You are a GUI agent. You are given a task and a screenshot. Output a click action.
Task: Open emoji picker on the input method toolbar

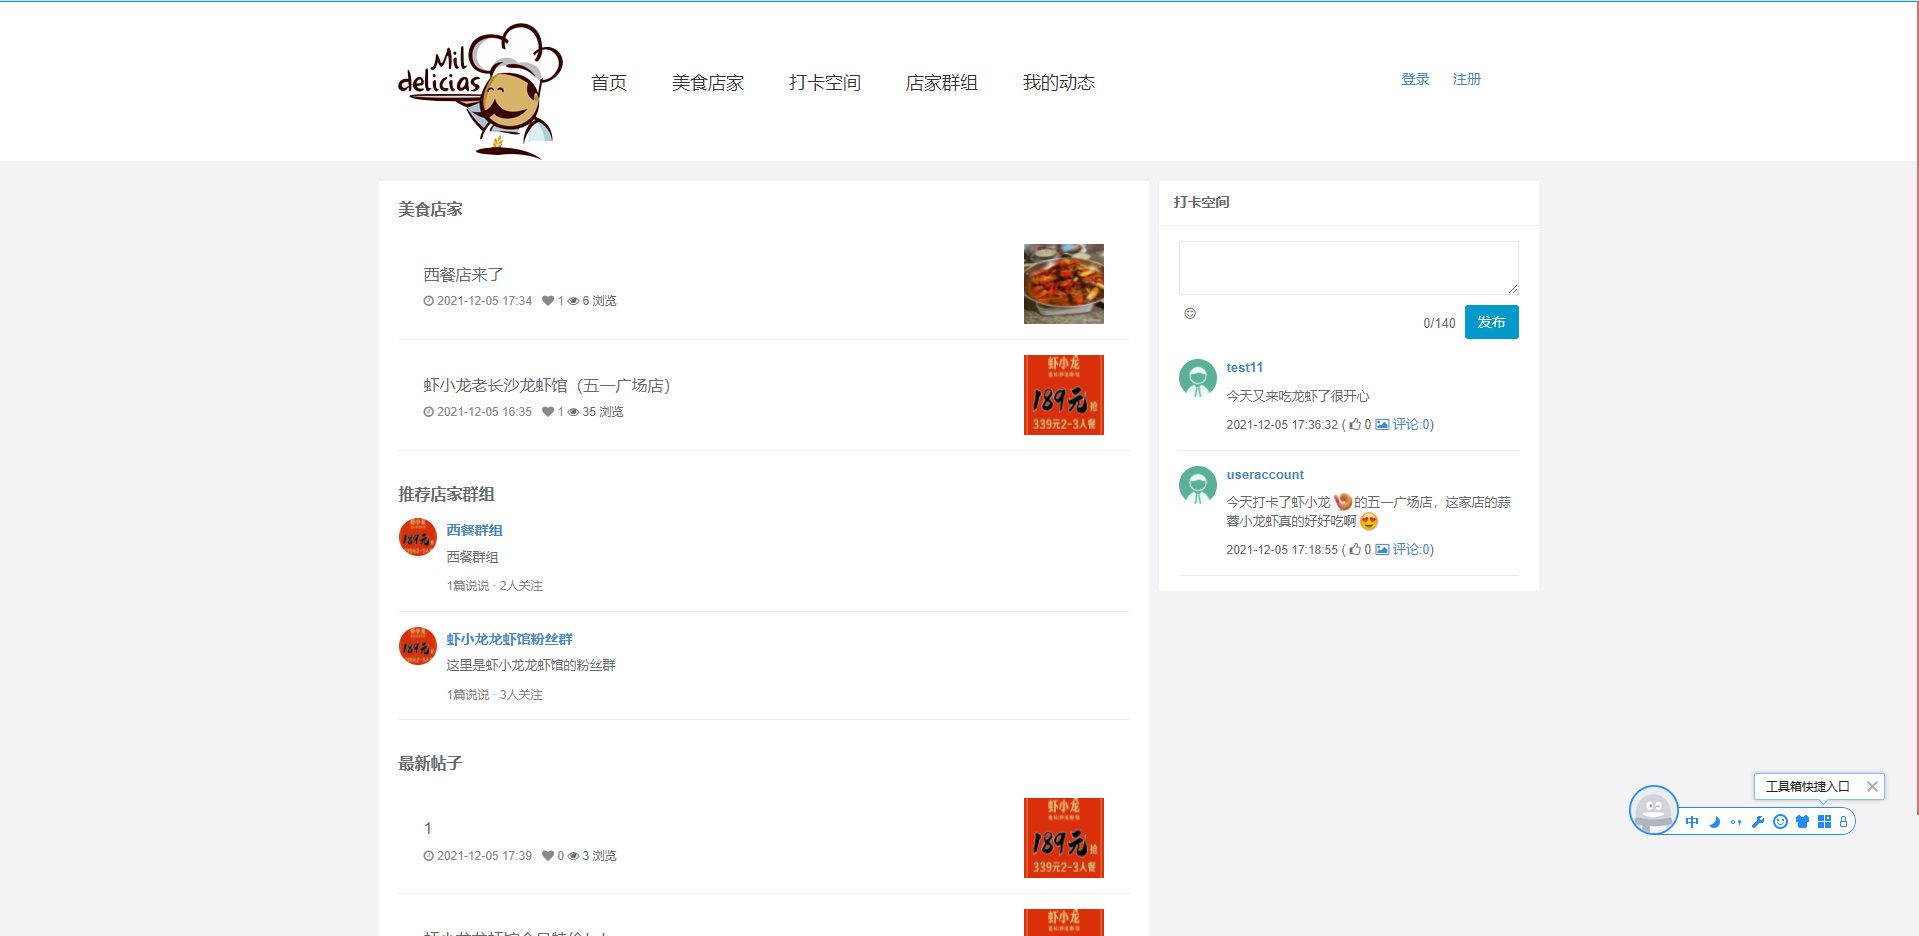(1780, 822)
